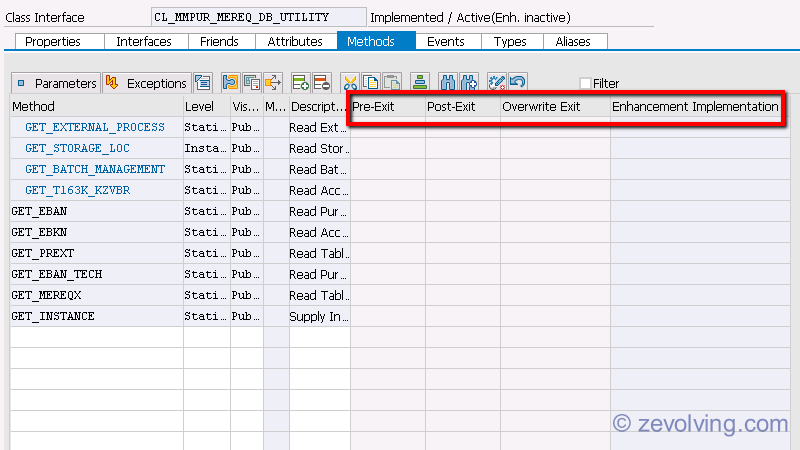Click the source code icon after Exceptions
Image resolution: width=800 pixels, height=450 pixels.
tap(203, 83)
